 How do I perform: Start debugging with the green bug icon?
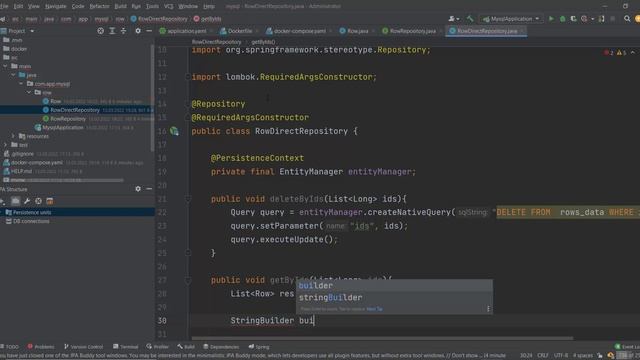tap(562, 19)
